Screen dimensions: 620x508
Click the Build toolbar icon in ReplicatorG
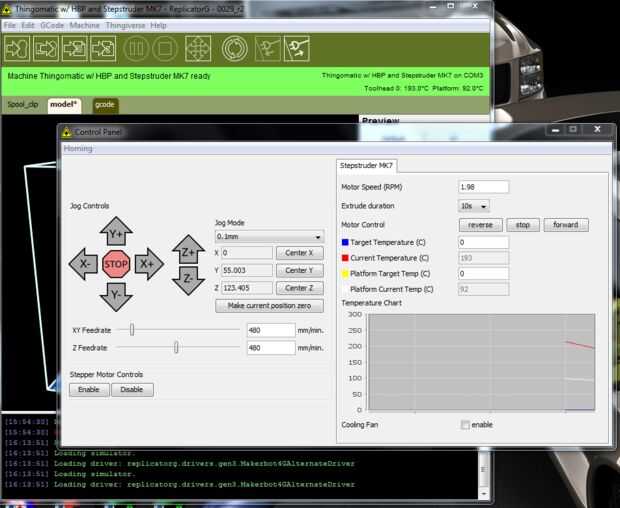[x=17, y=49]
